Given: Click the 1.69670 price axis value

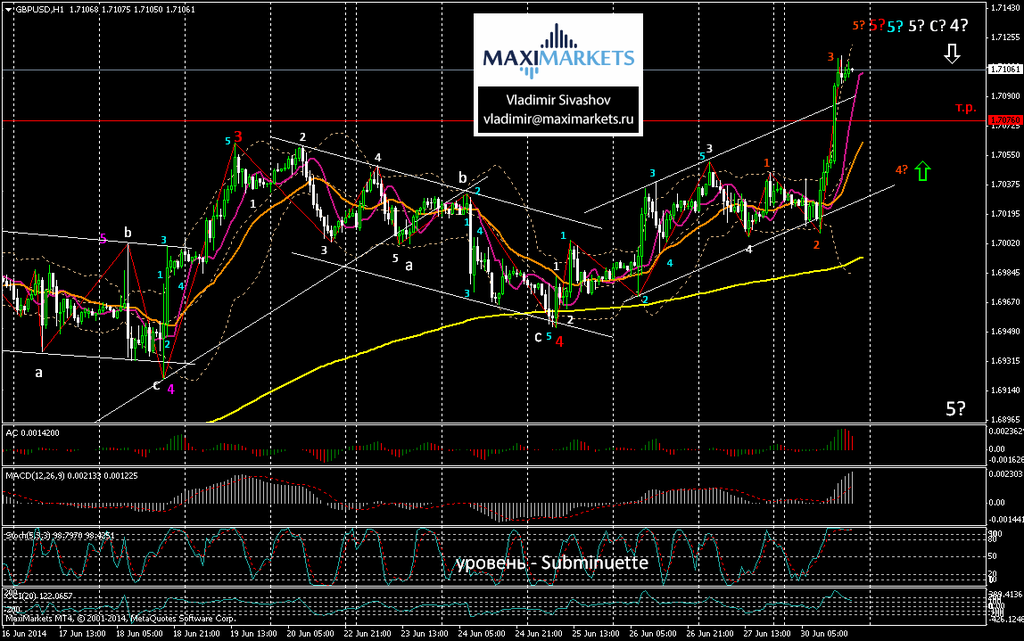Looking at the screenshot, I should pos(1005,302).
